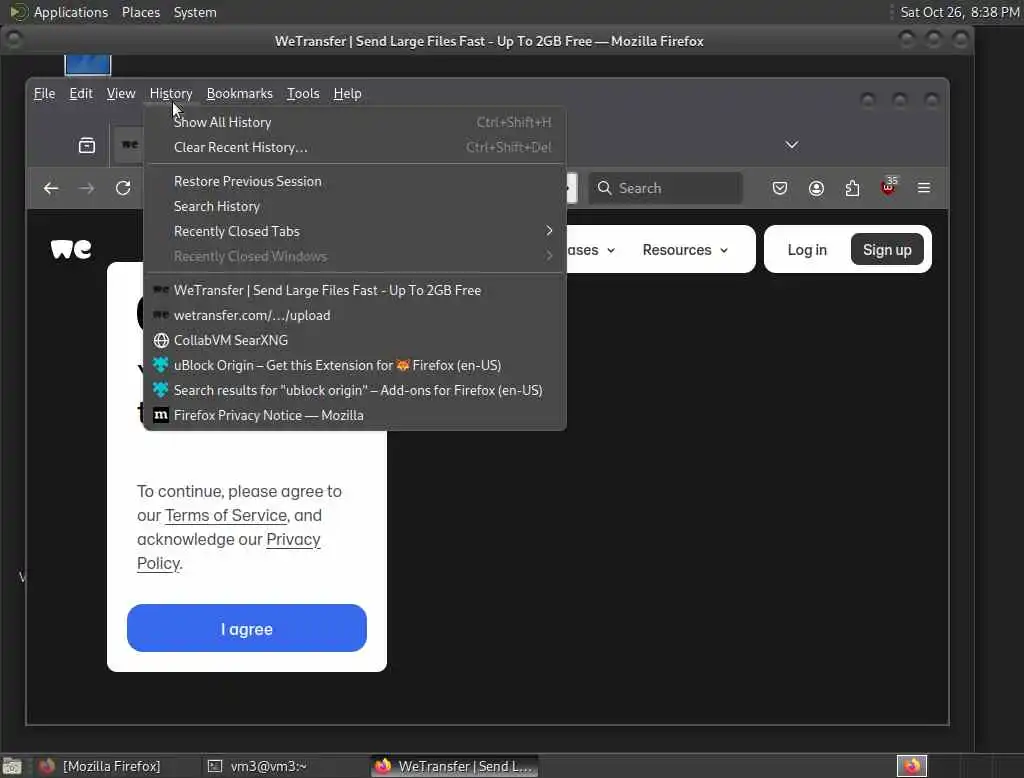Select the WeTransfer browser tab
Image resolution: width=1024 pixels, height=778 pixels.
click(130, 144)
